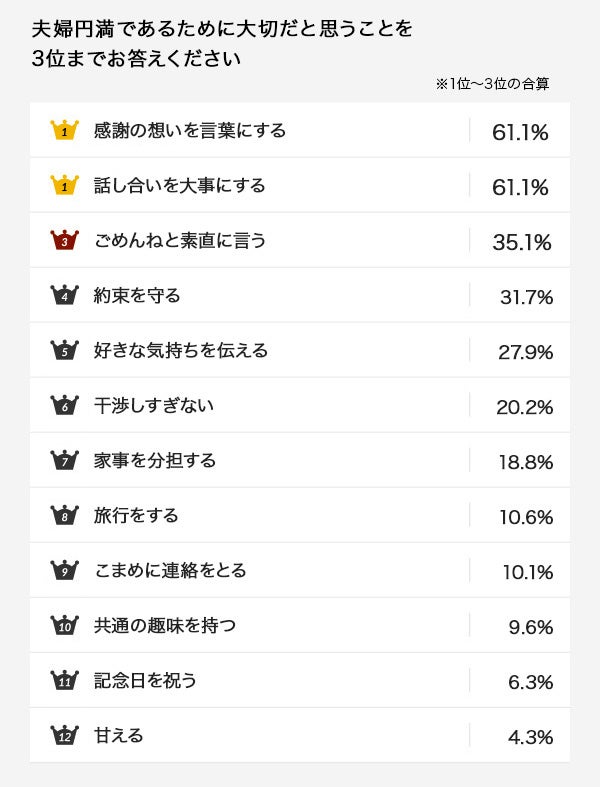The image size is (600, 787).
Task: Tap the rank 8 crown icon
Action: click(64, 515)
